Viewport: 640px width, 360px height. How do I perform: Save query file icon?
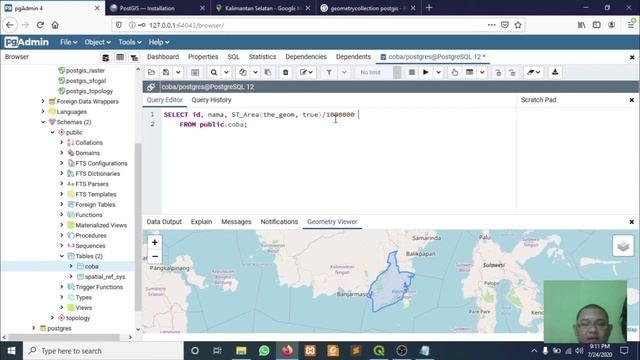[x=166, y=72]
